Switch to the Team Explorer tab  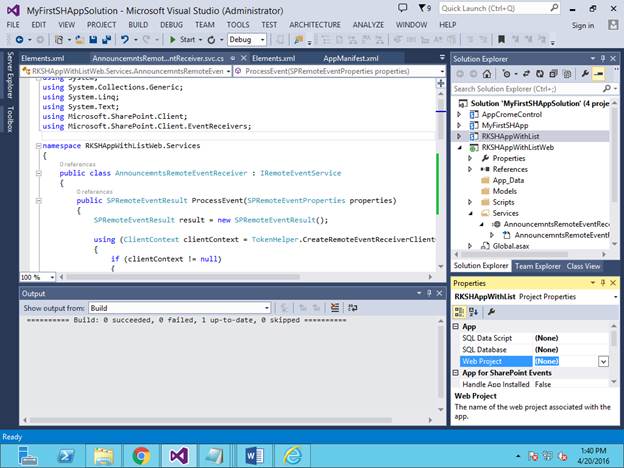pos(538,266)
